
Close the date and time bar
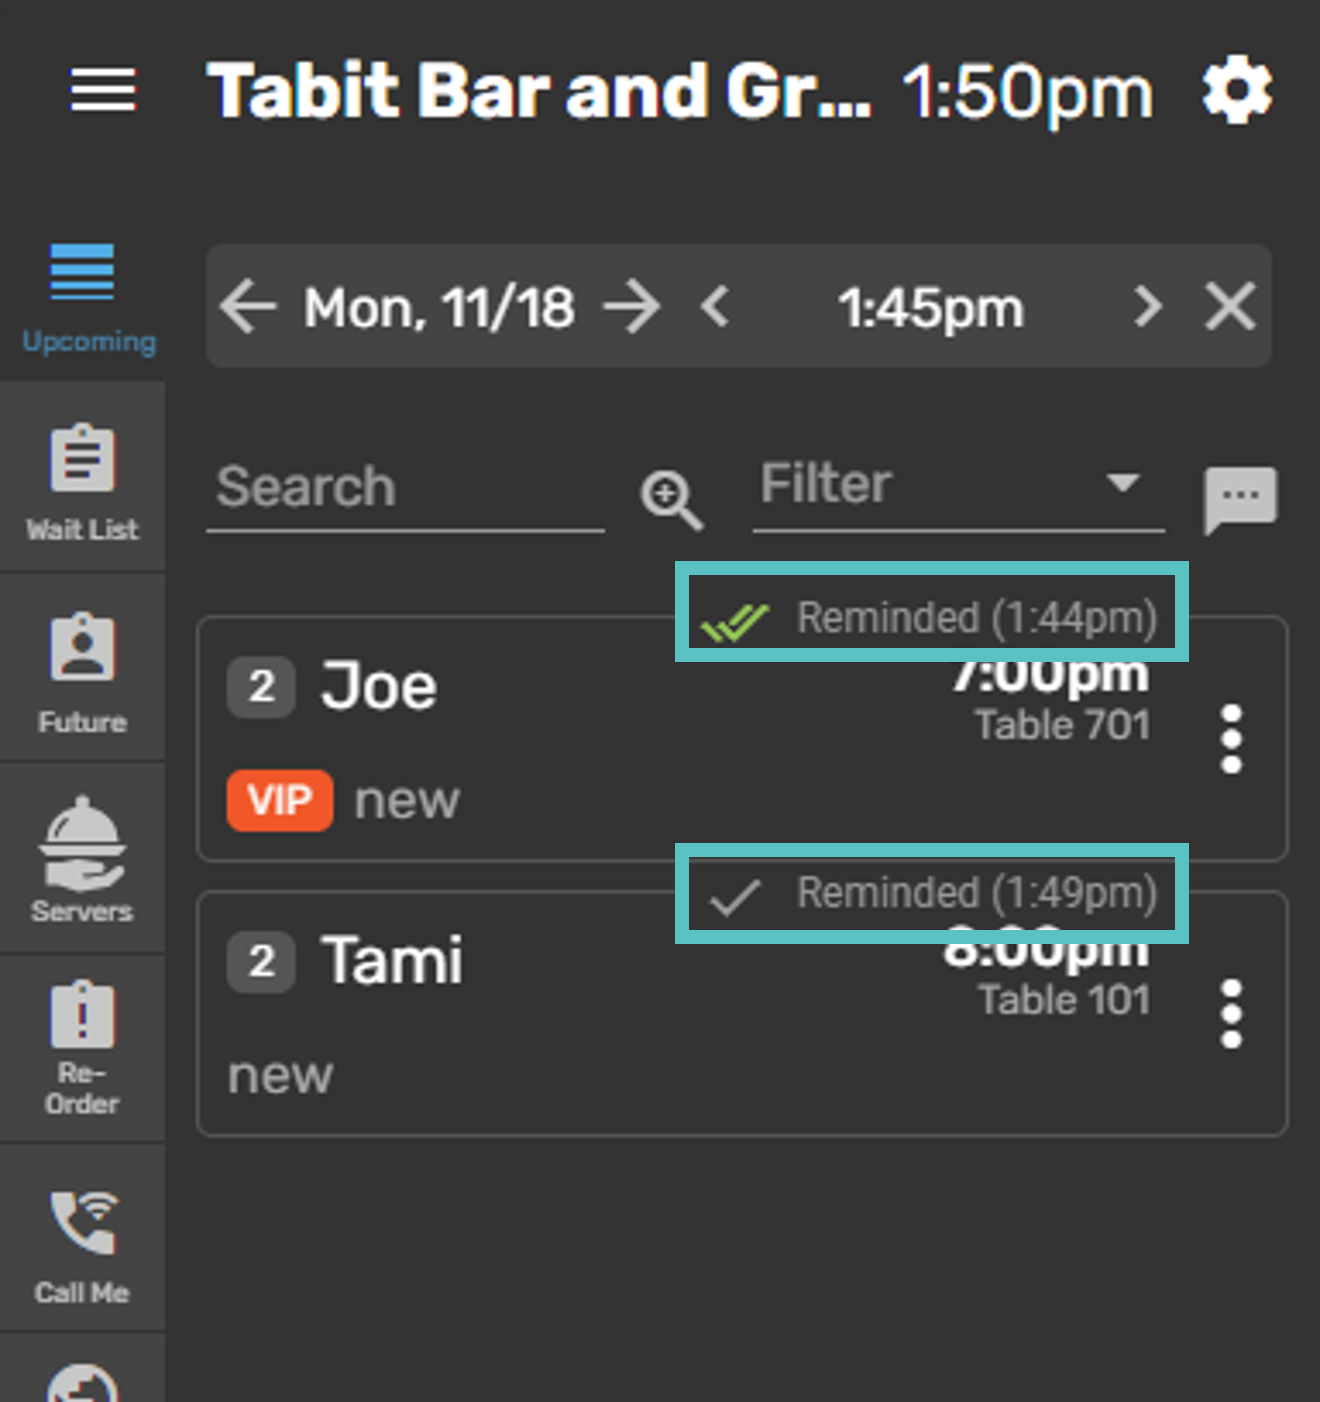tap(1230, 306)
